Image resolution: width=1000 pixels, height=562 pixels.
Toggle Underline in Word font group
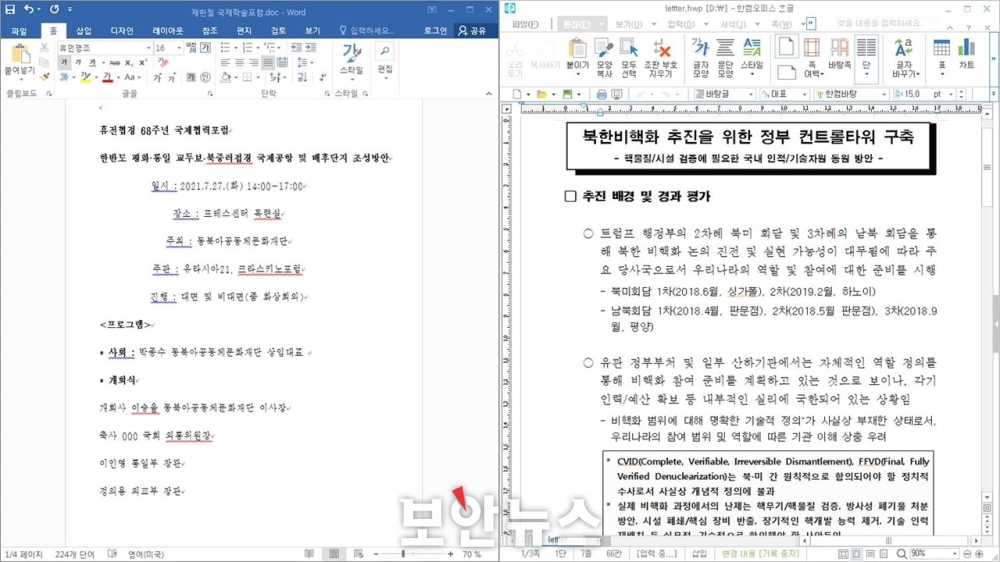click(92, 63)
